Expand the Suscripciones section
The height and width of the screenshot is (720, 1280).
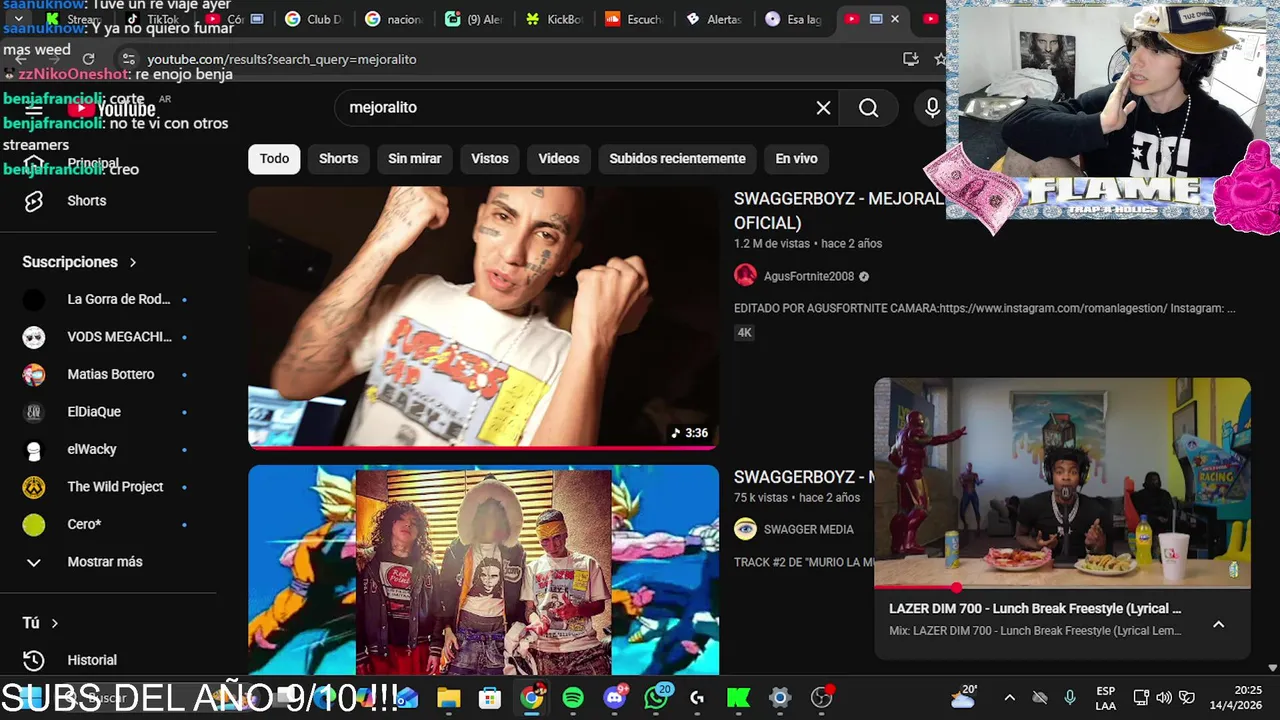click(80, 262)
